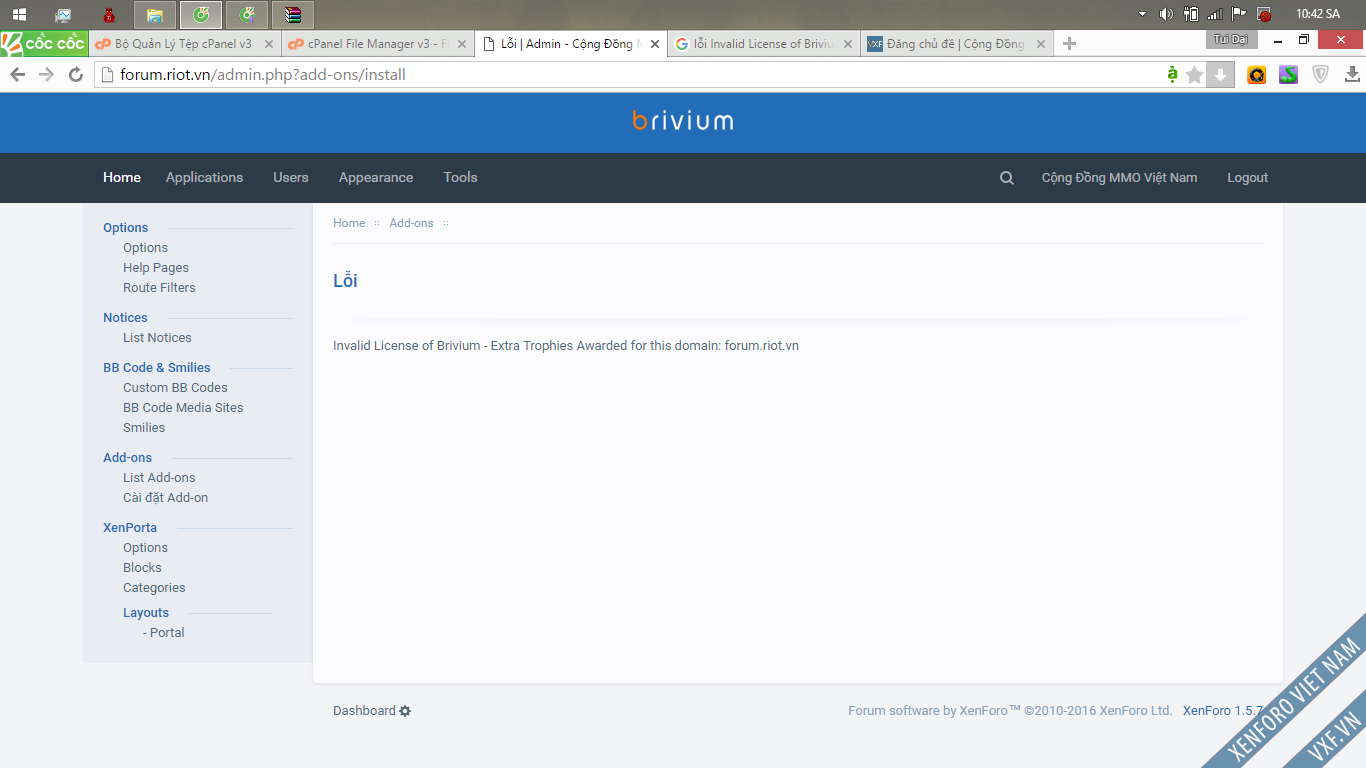Open Custom BB Codes in sidebar
This screenshot has width=1366, height=768.
pyautogui.click(x=175, y=388)
